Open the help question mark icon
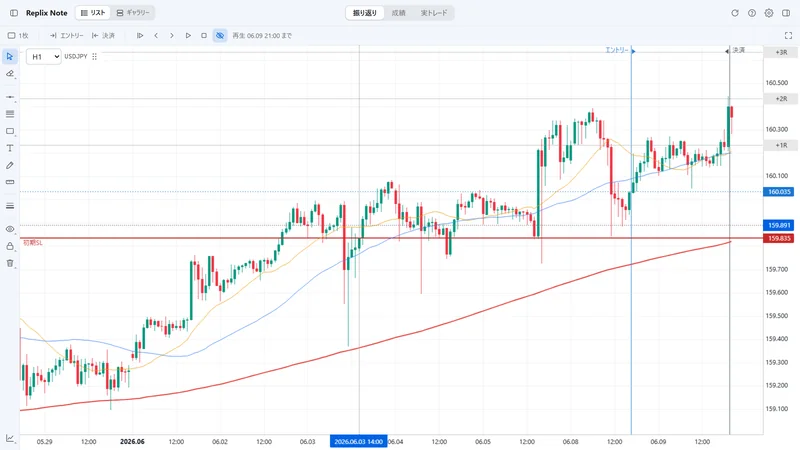 click(752, 13)
